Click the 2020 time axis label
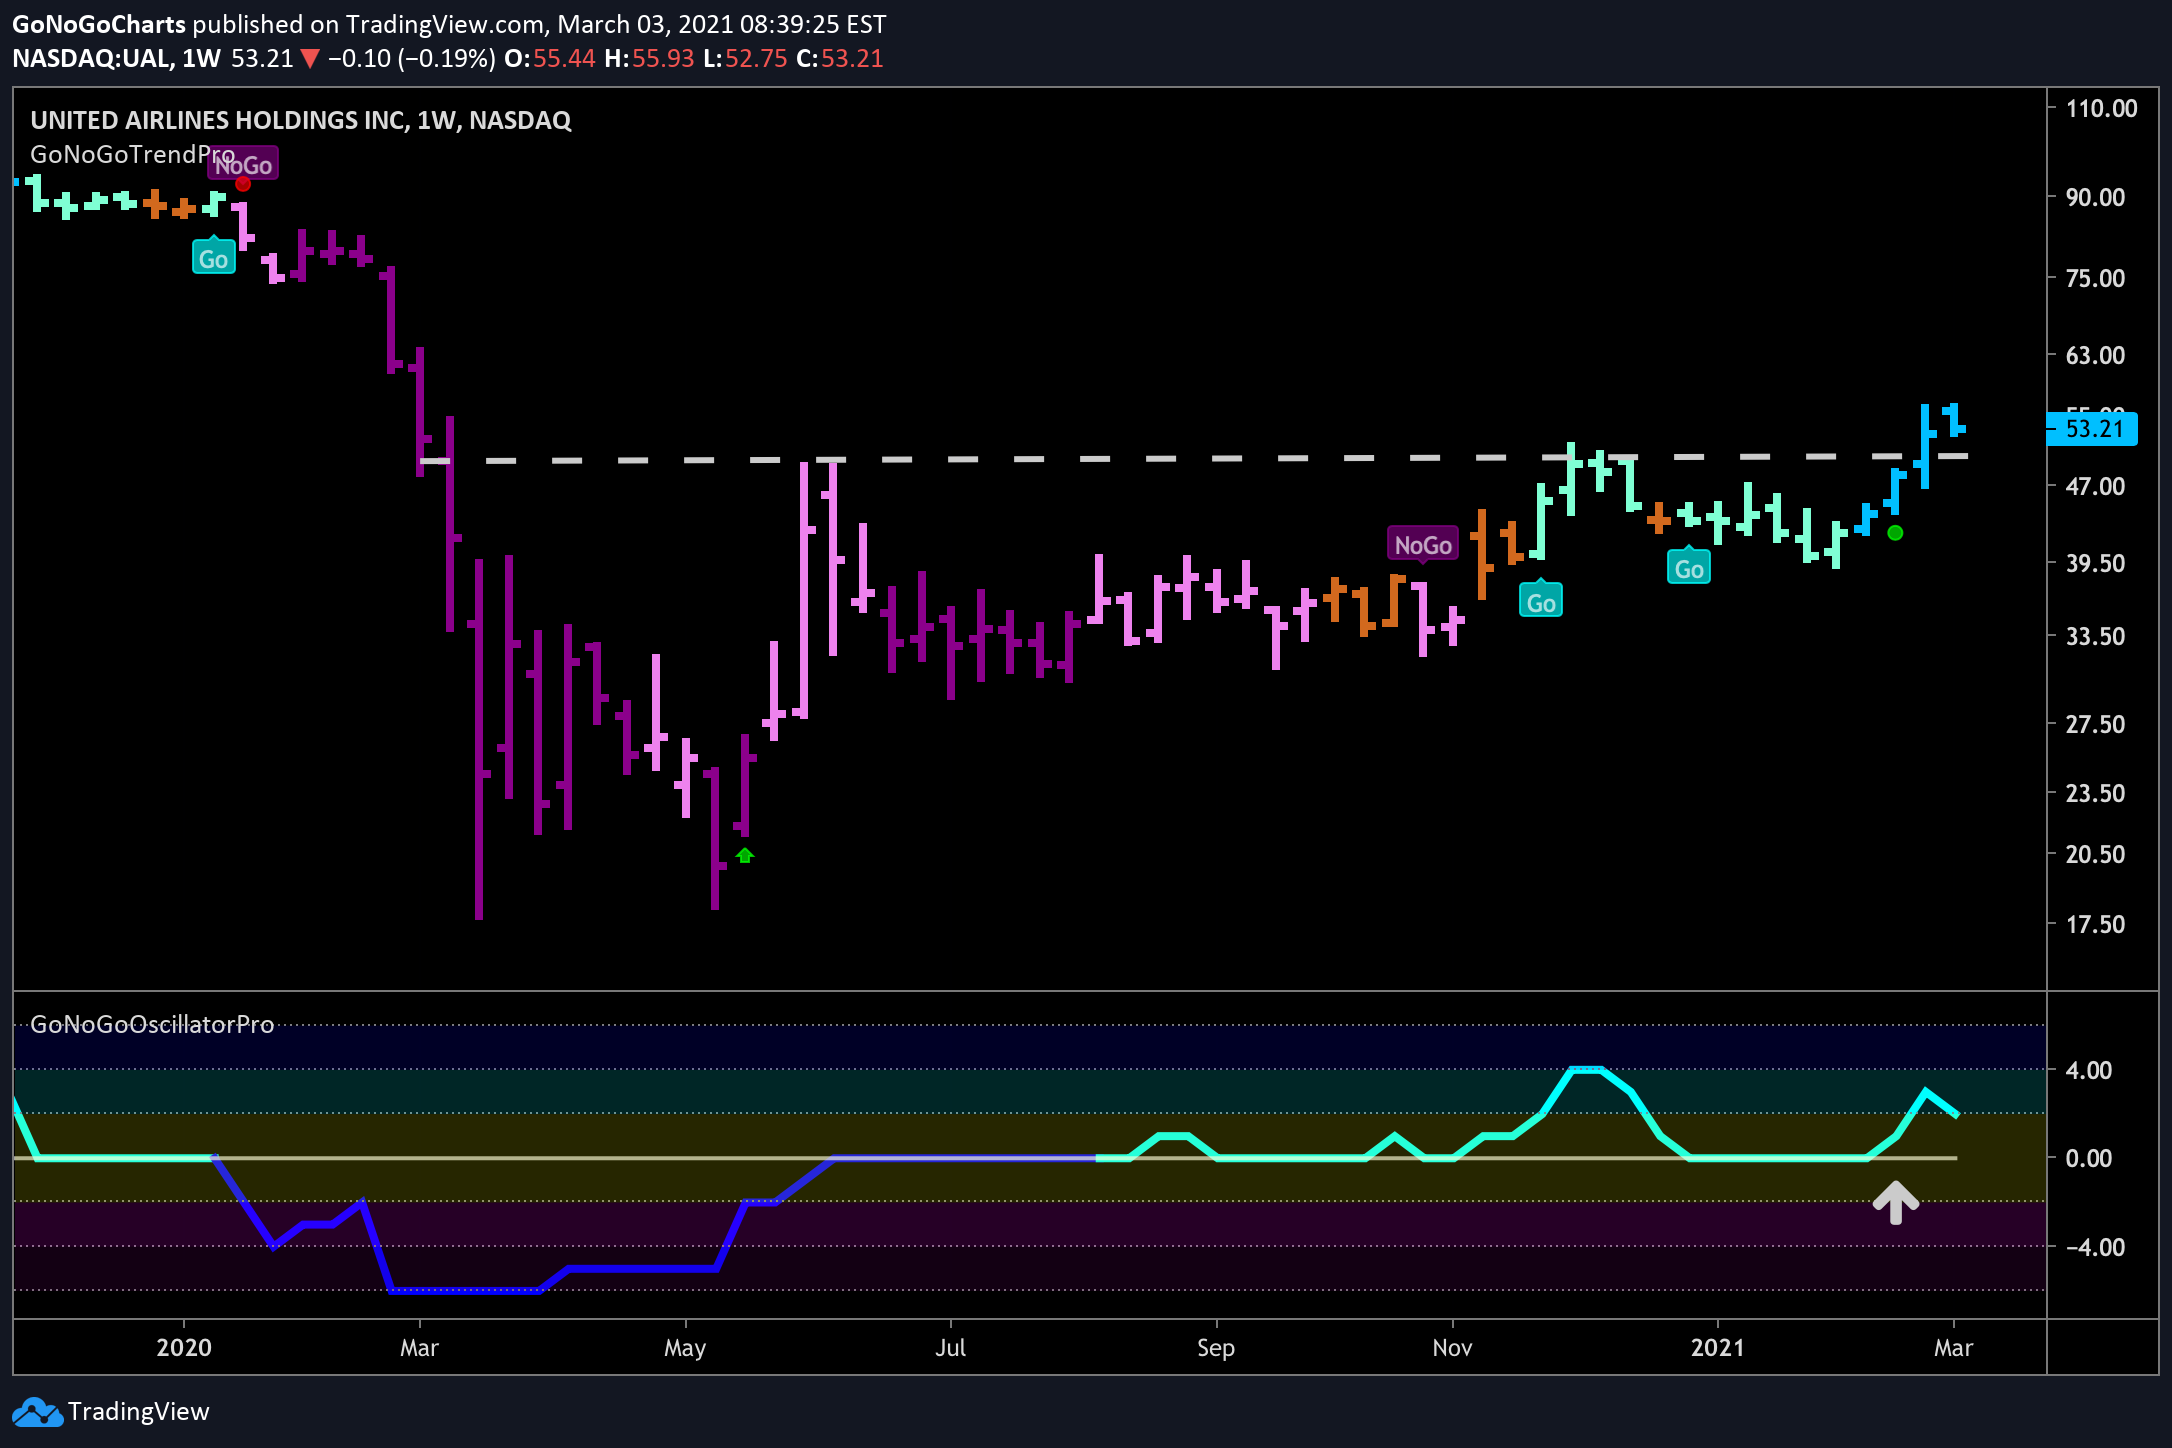2172x1448 pixels. pyautogui.click(x=184, y=1348)
